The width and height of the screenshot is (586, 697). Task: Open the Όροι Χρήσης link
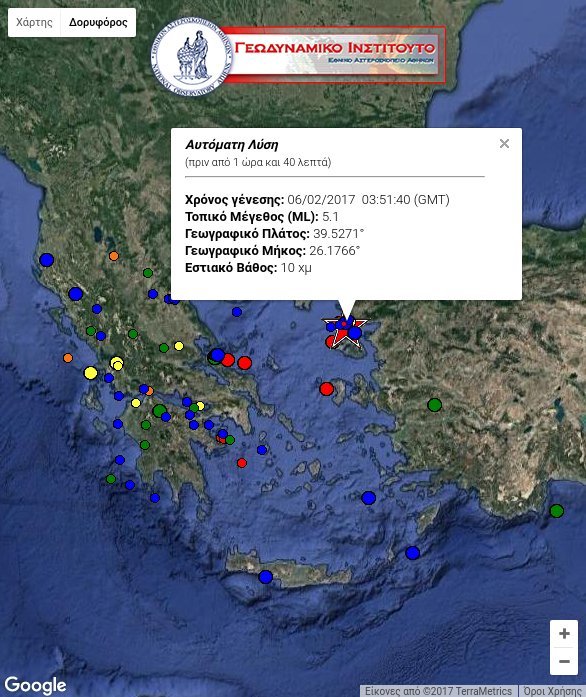click(x=553, y=691)
